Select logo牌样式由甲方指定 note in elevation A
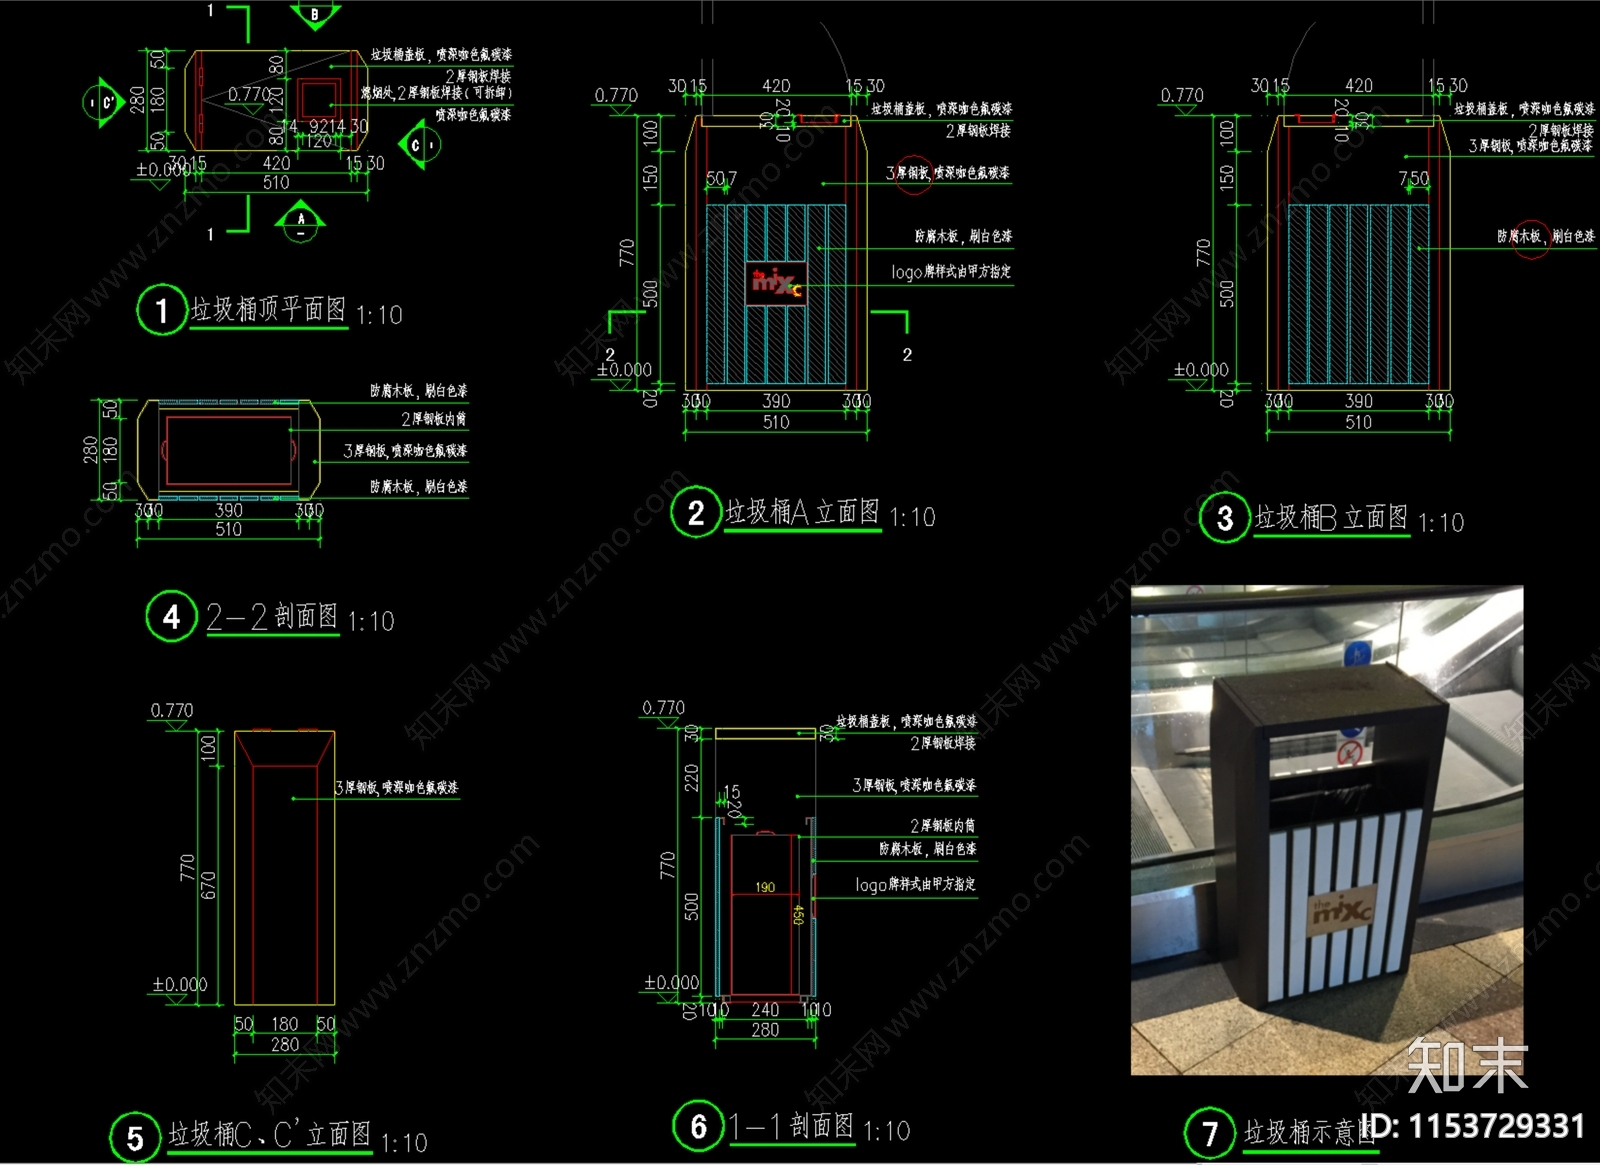Viewport: 1600px width, 1165px height. 951,272
